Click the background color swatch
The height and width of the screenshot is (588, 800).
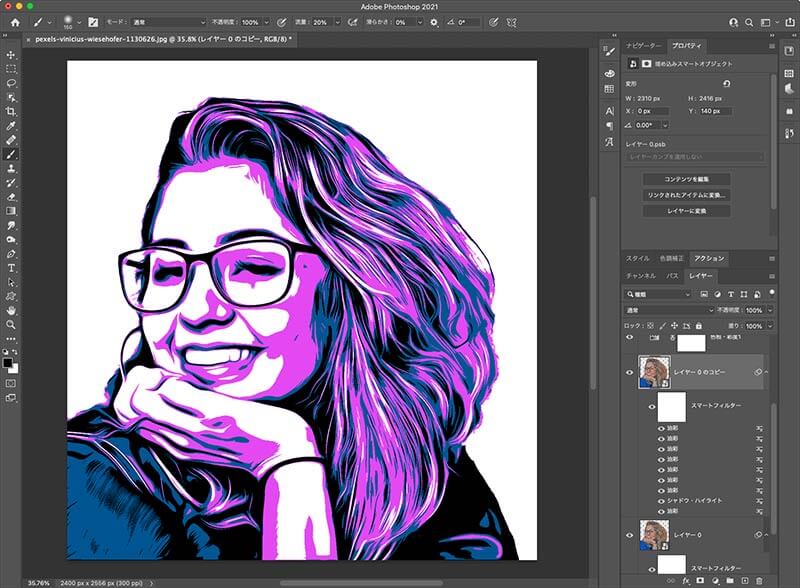click(x=14, y=369)
